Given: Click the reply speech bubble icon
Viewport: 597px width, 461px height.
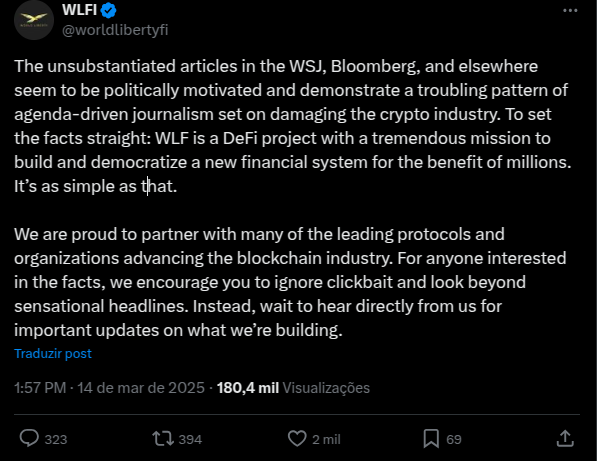Looking at the screenshot, I should pos(29,439).
